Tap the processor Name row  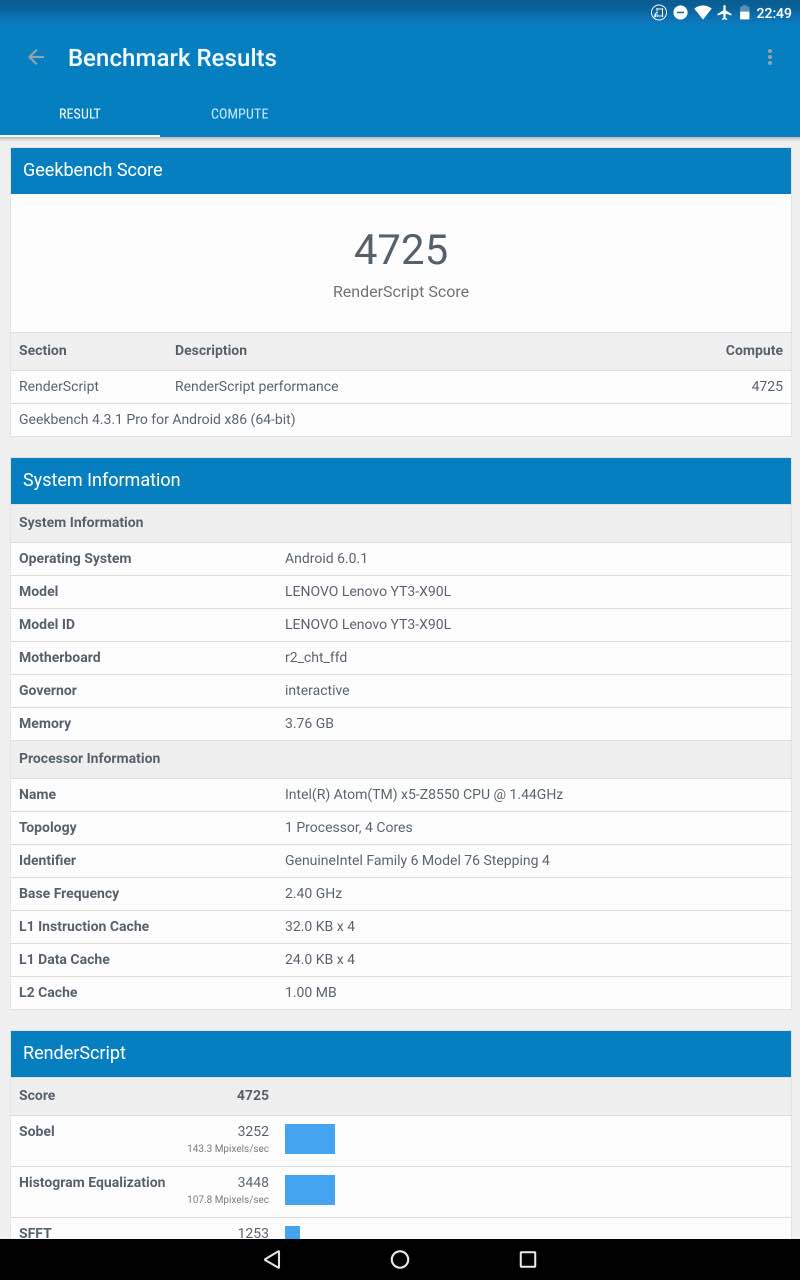pos(400,794)
